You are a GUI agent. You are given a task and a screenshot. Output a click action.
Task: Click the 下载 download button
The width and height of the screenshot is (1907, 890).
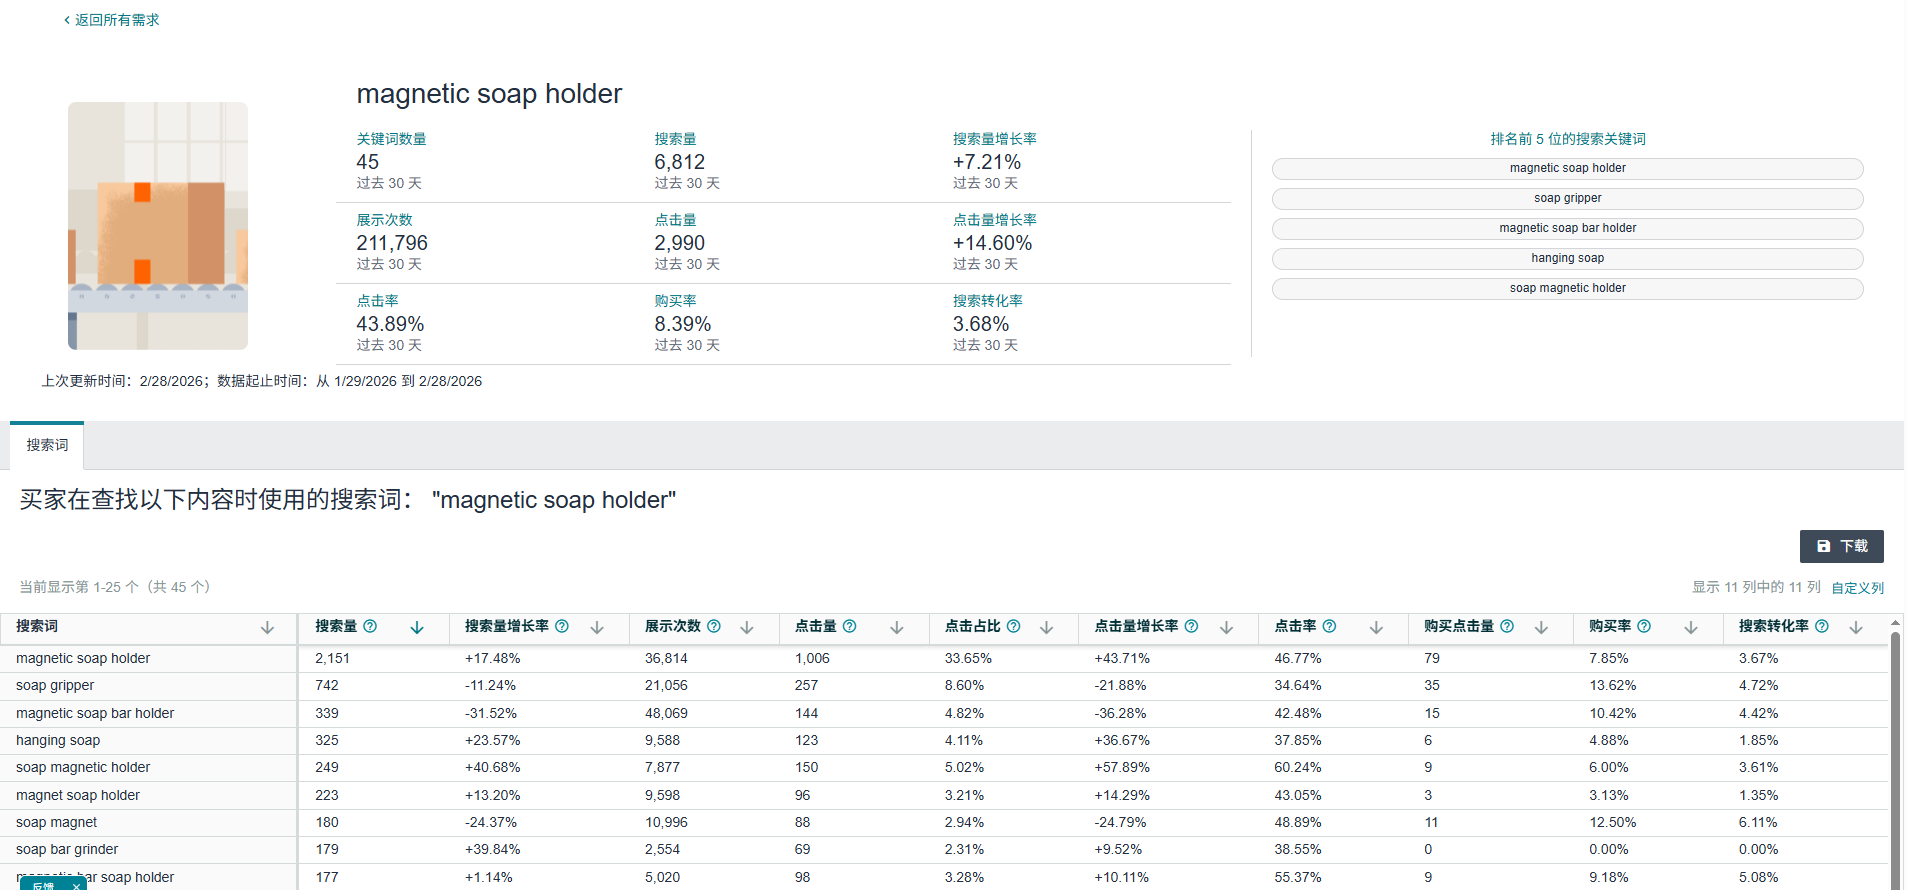pos(1841,546)
